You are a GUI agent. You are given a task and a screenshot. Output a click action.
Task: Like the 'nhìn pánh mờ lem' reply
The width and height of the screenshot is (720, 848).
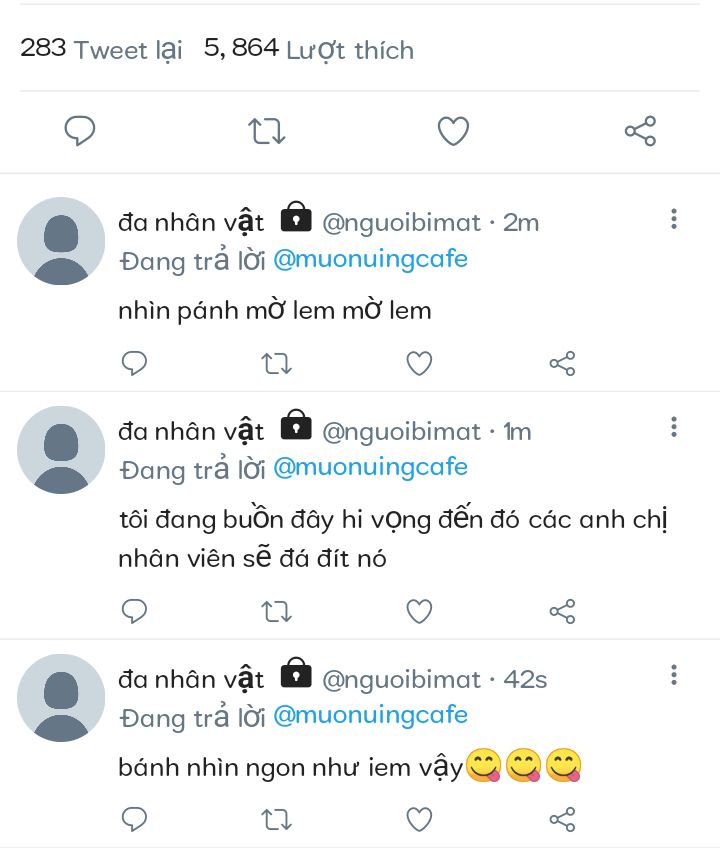click(419, 364)
